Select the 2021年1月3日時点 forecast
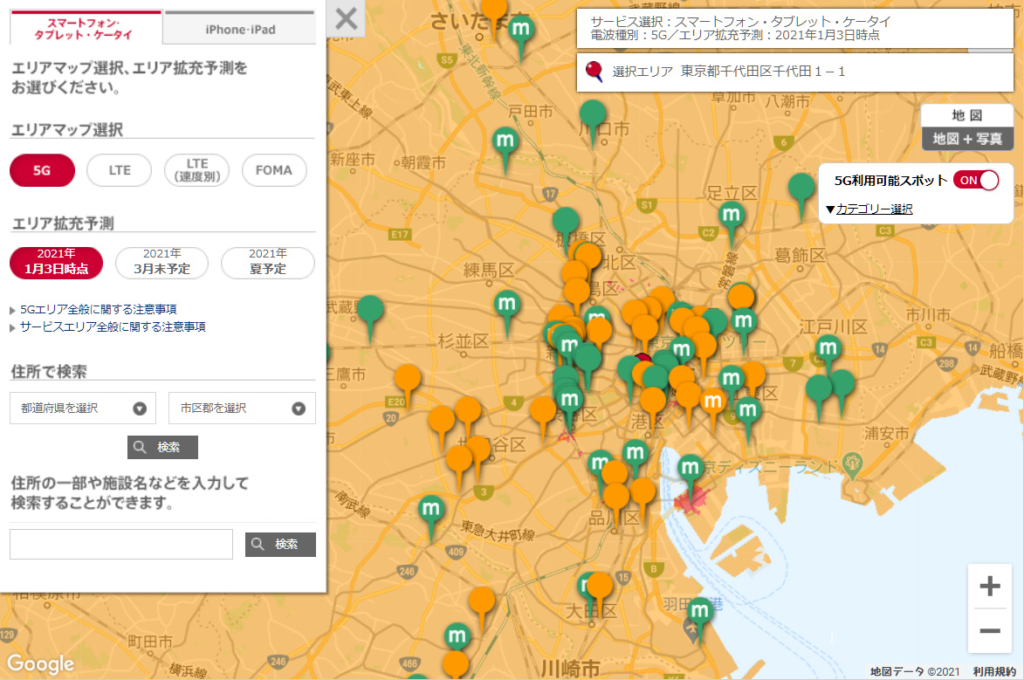 [x=56, y=263]
